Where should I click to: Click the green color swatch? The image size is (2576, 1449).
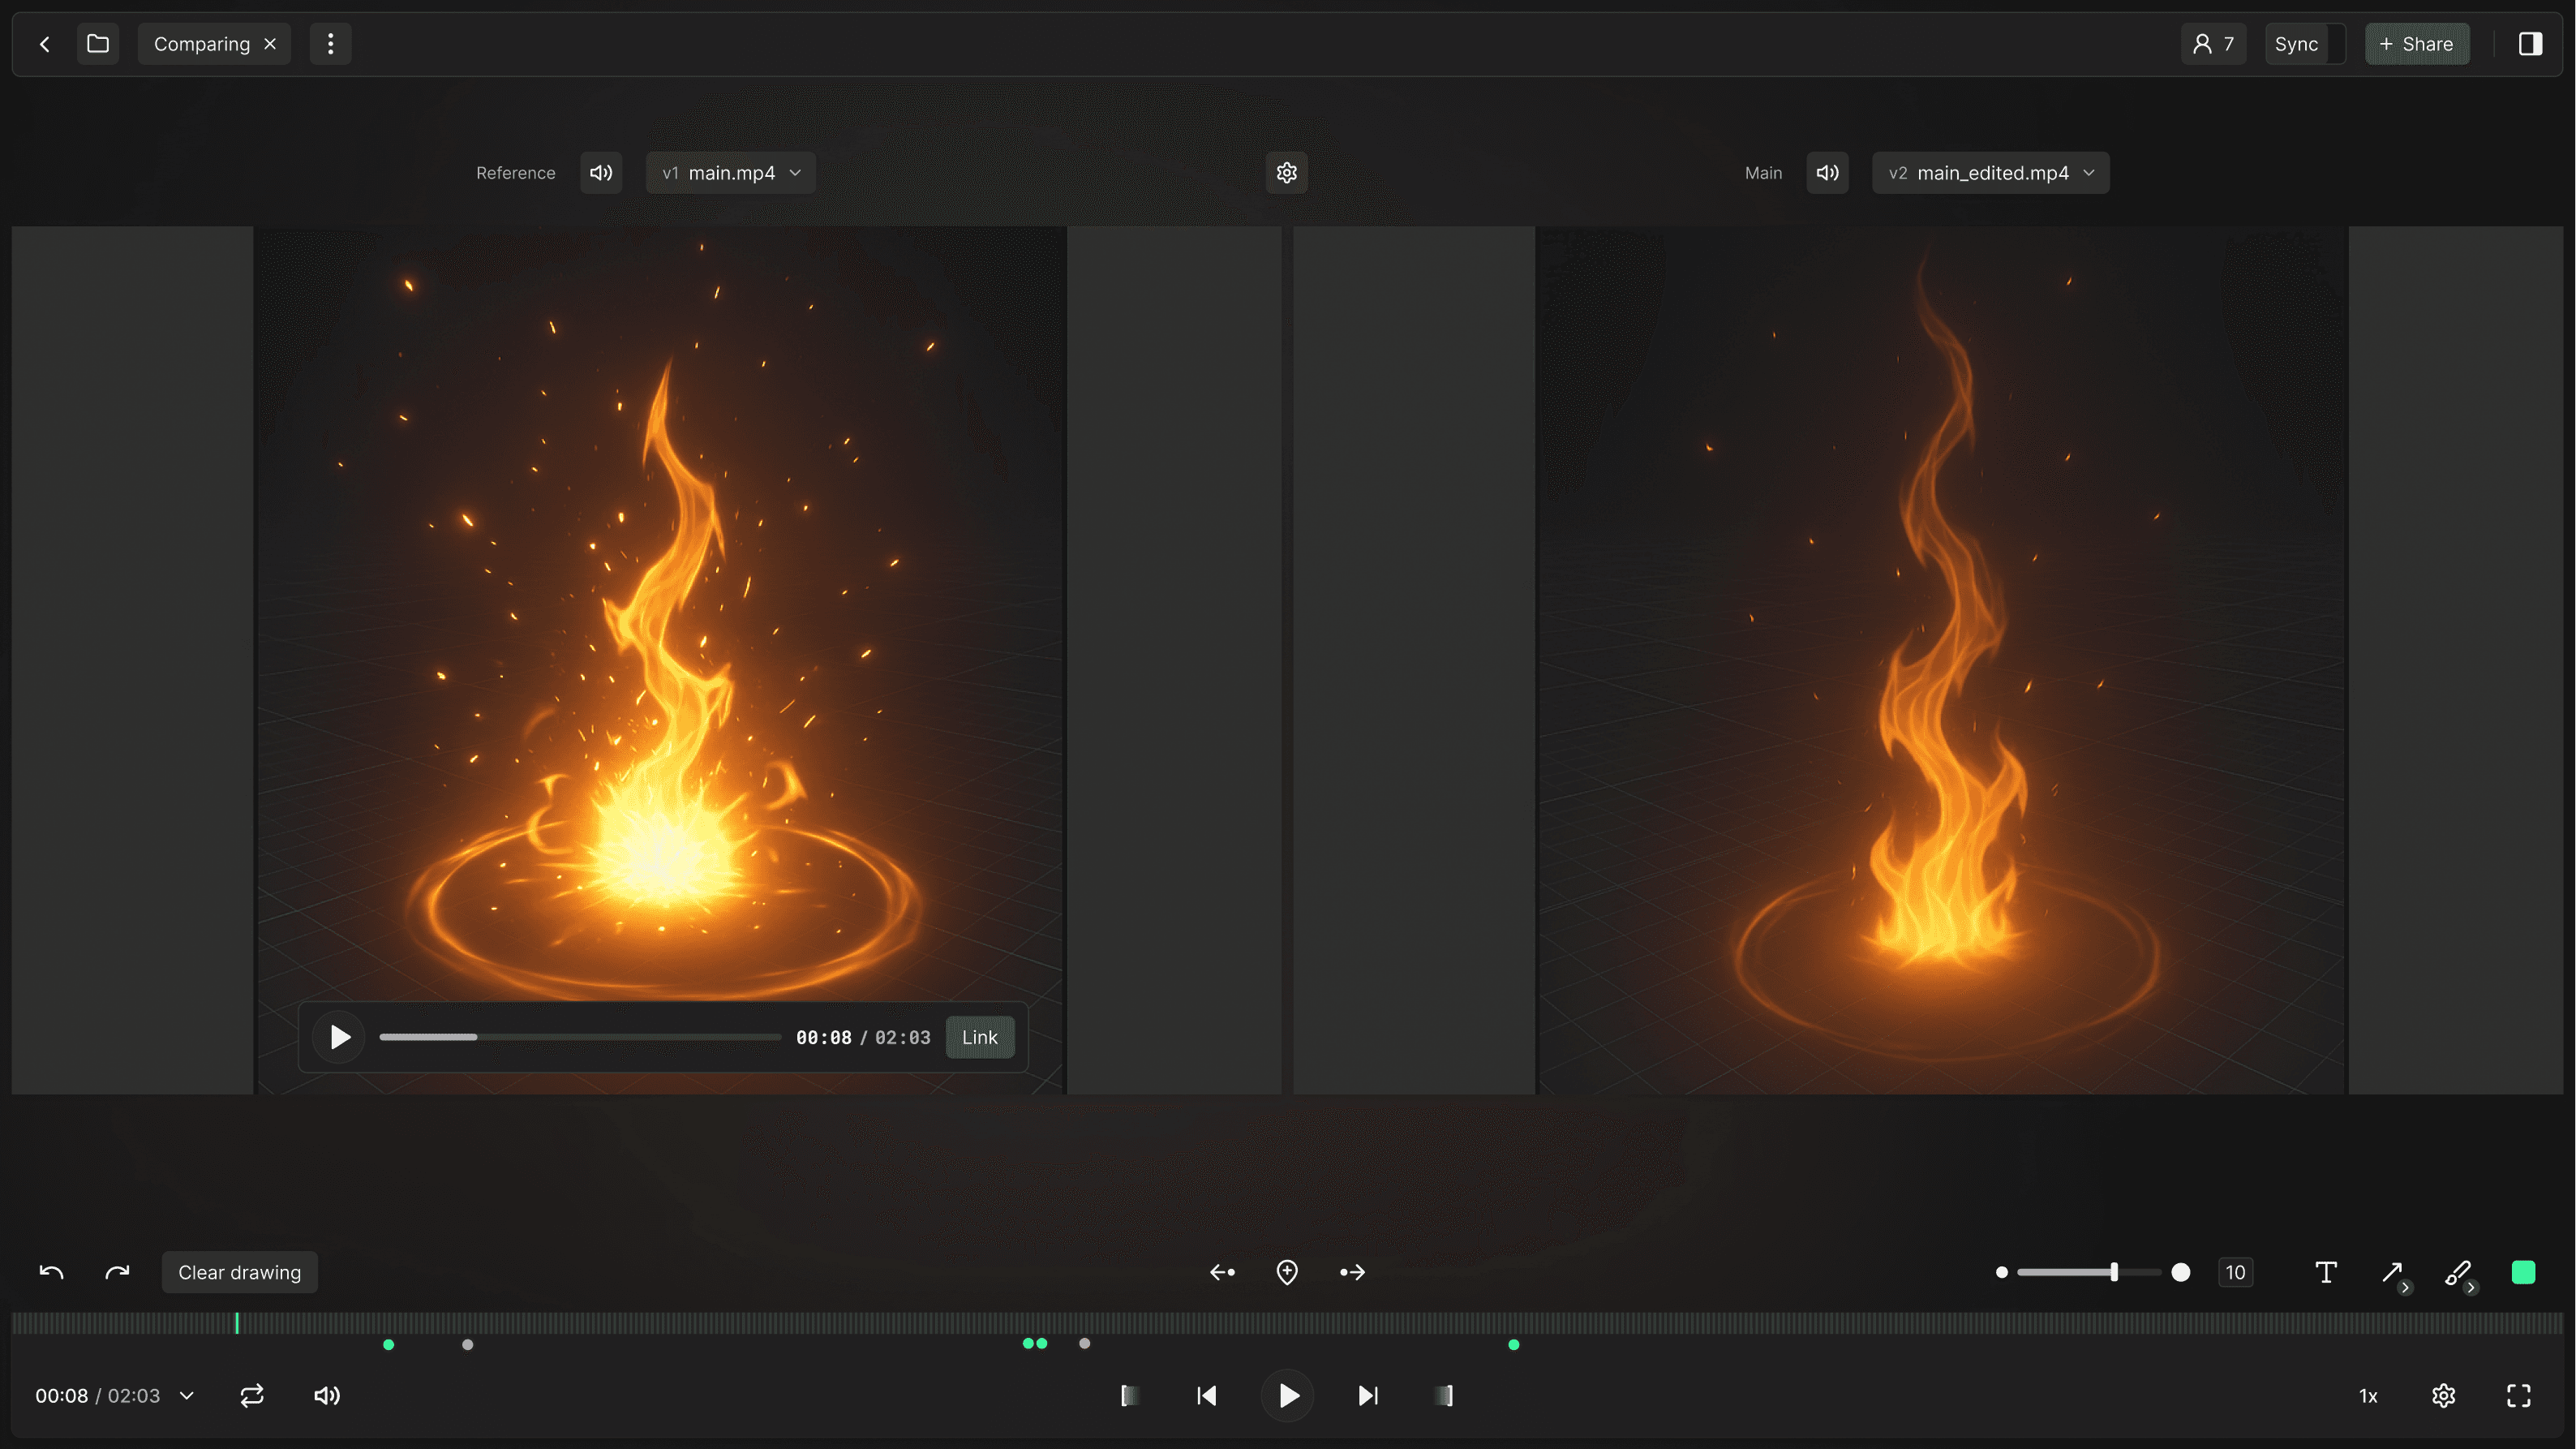(x=2523, y=1272)
